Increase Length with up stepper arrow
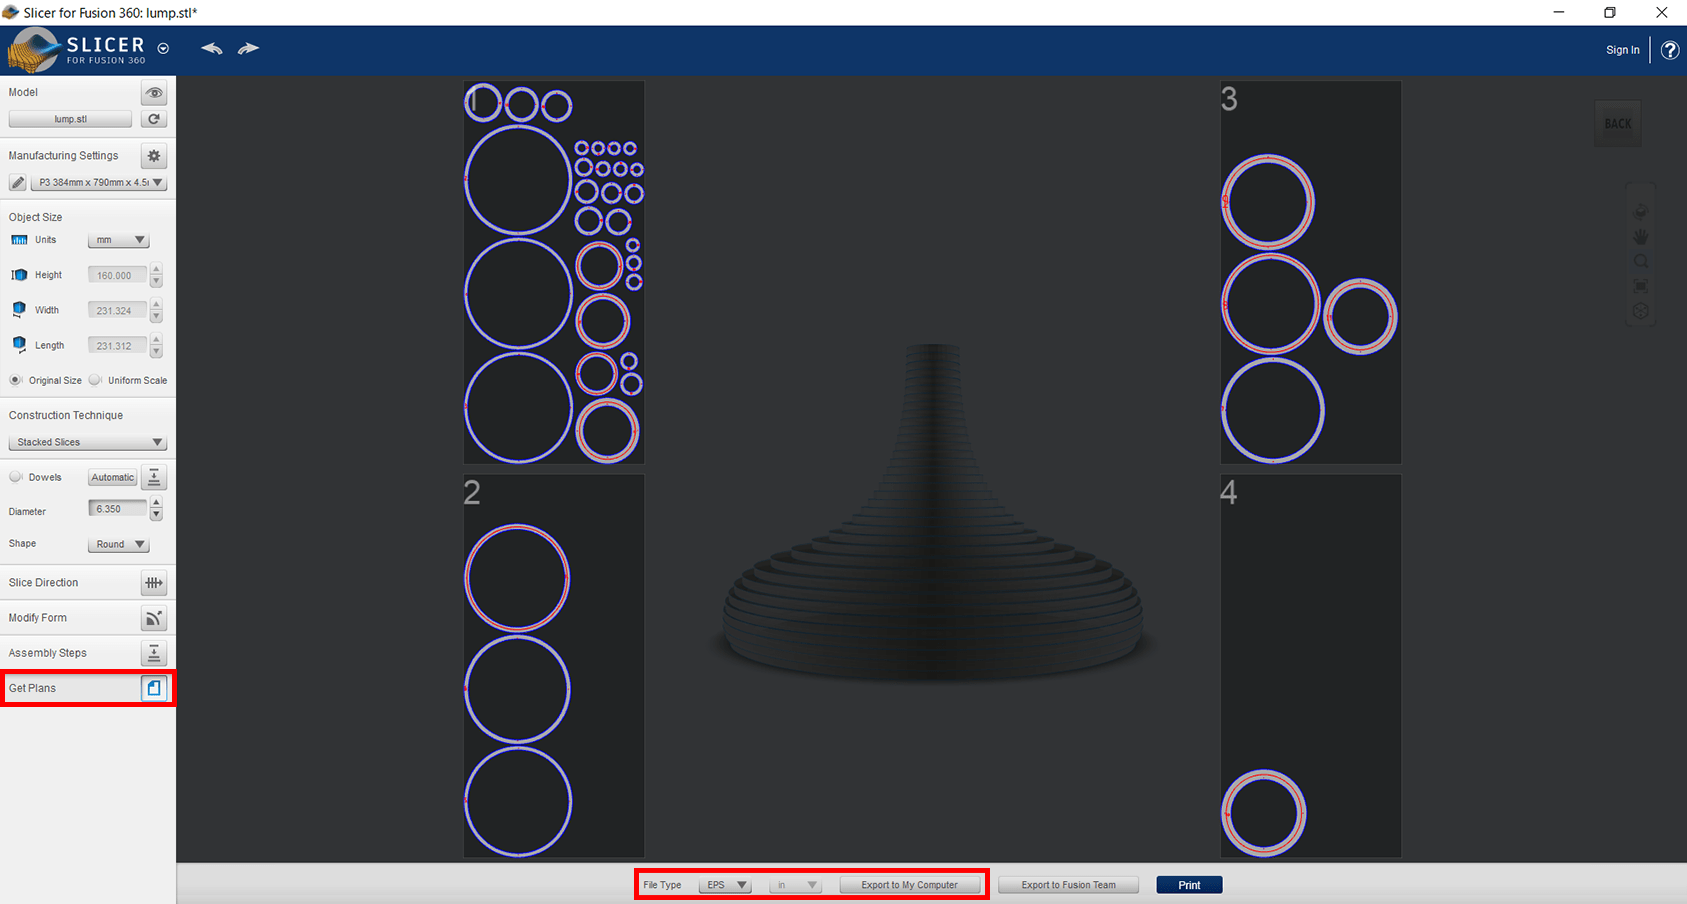 point(156,340)
